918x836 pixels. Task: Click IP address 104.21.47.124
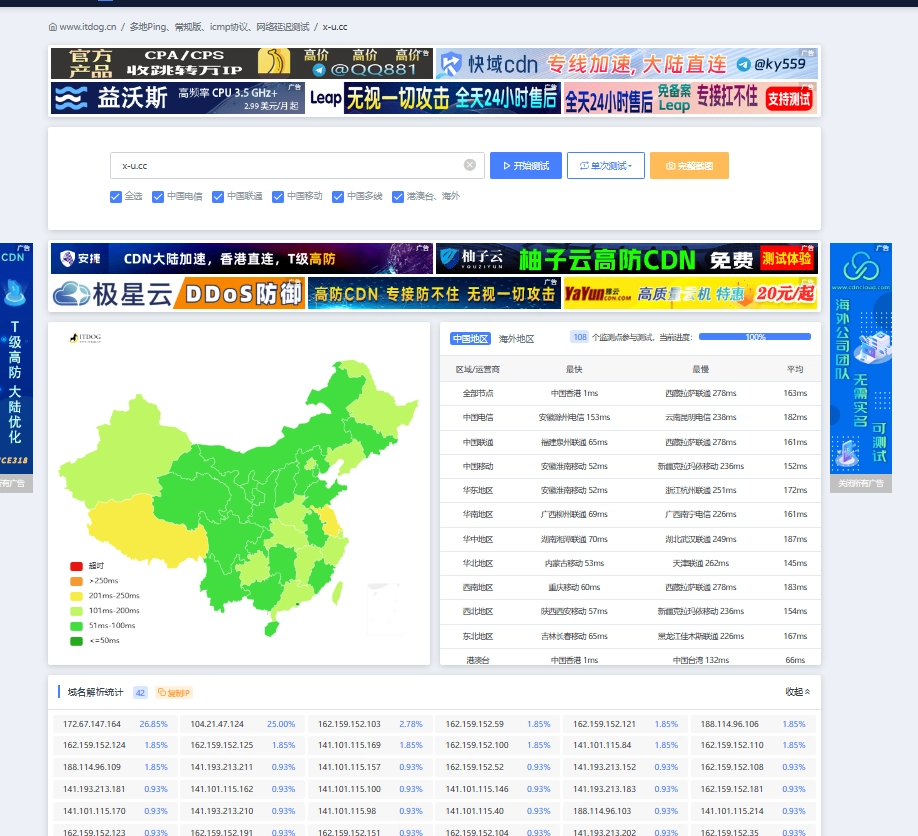click(x=217, y=724)
